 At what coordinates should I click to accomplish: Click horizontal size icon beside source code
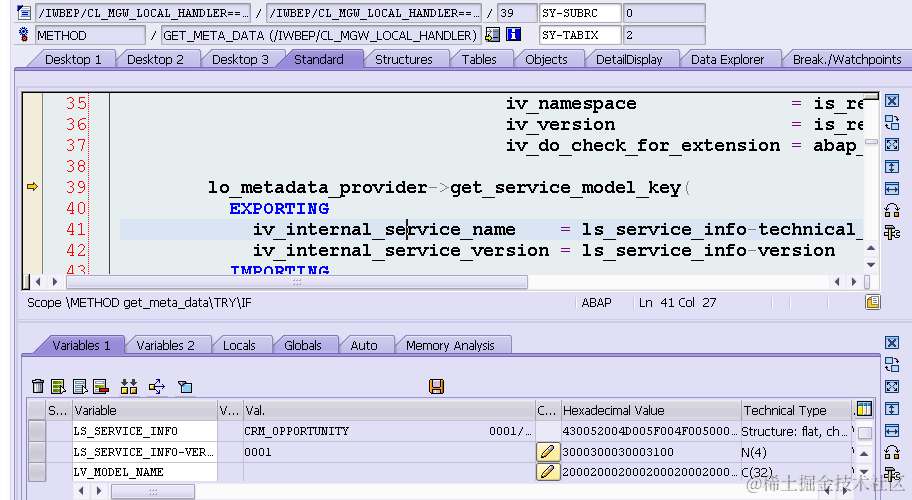tap(892, 188)
